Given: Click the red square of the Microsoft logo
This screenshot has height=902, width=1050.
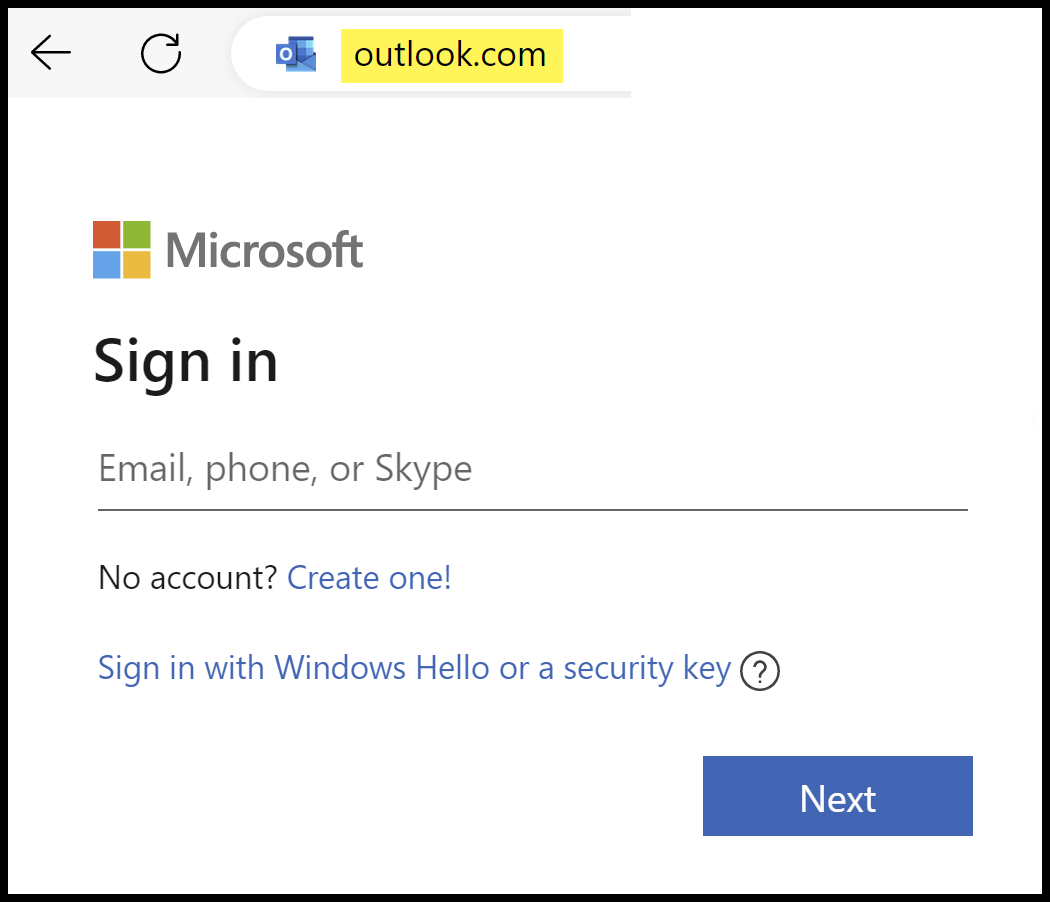Looking at the screenshot, I should (x=106, y=235).
